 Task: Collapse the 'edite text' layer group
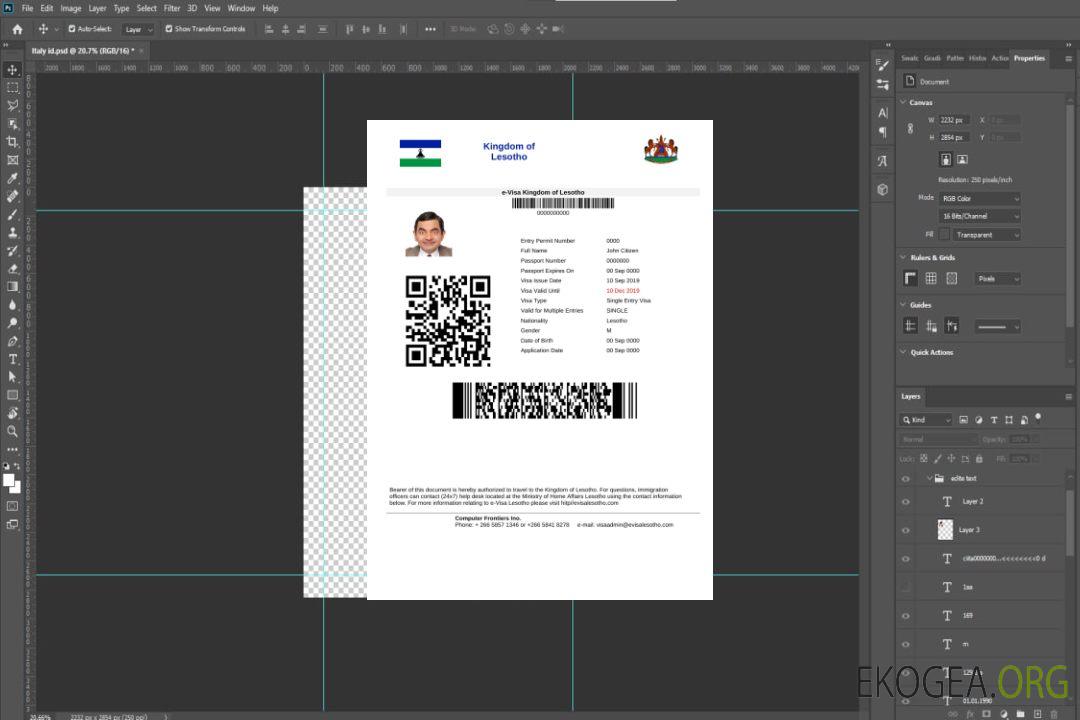[929, 478]
